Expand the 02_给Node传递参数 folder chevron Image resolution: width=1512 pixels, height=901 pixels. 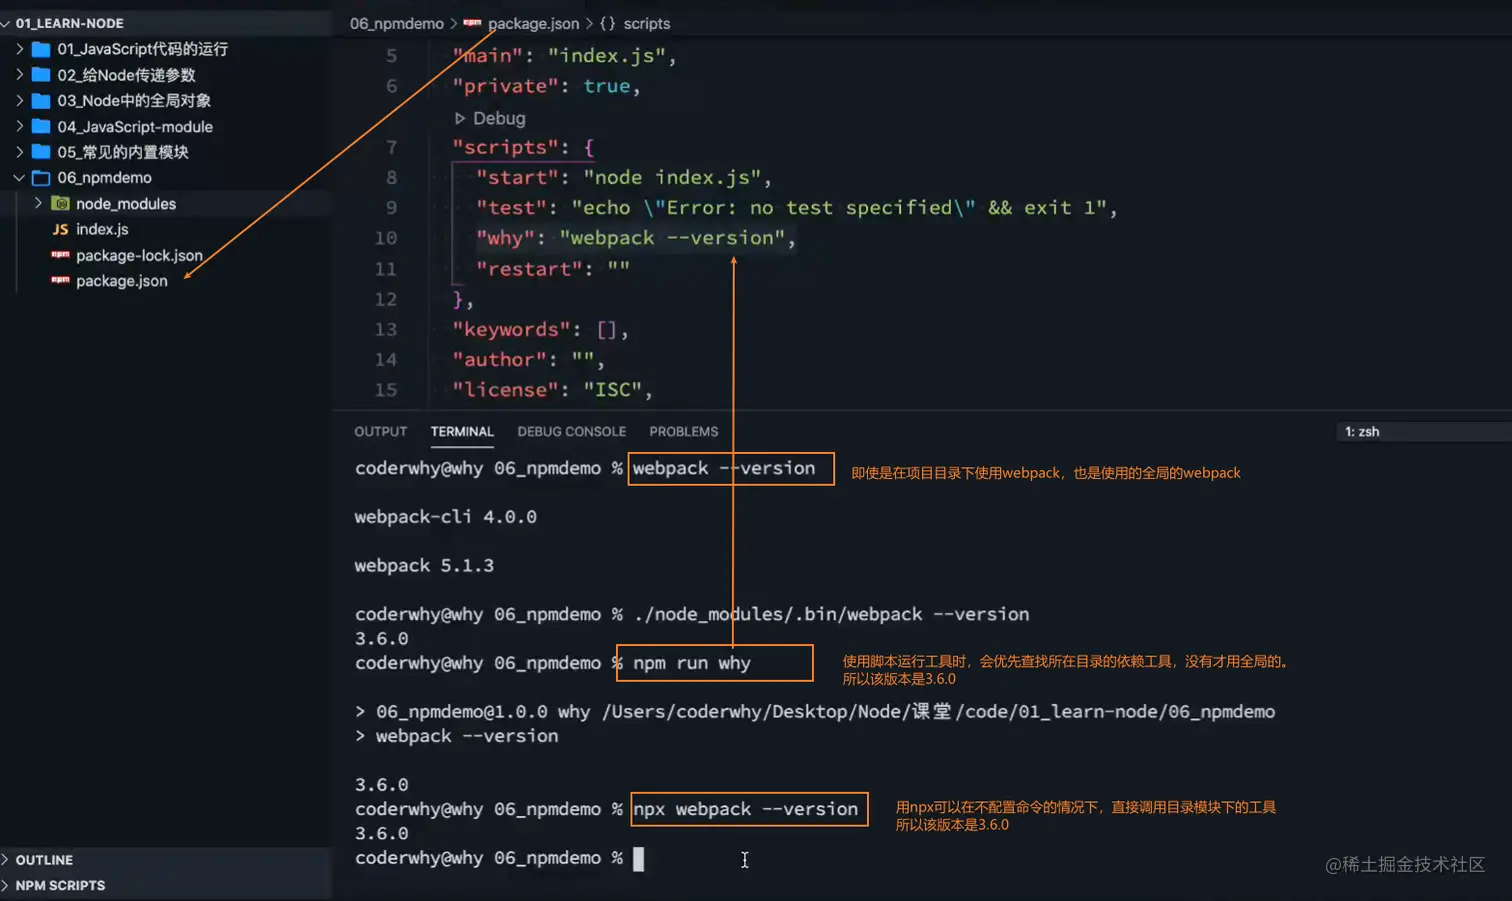(19, 74)
